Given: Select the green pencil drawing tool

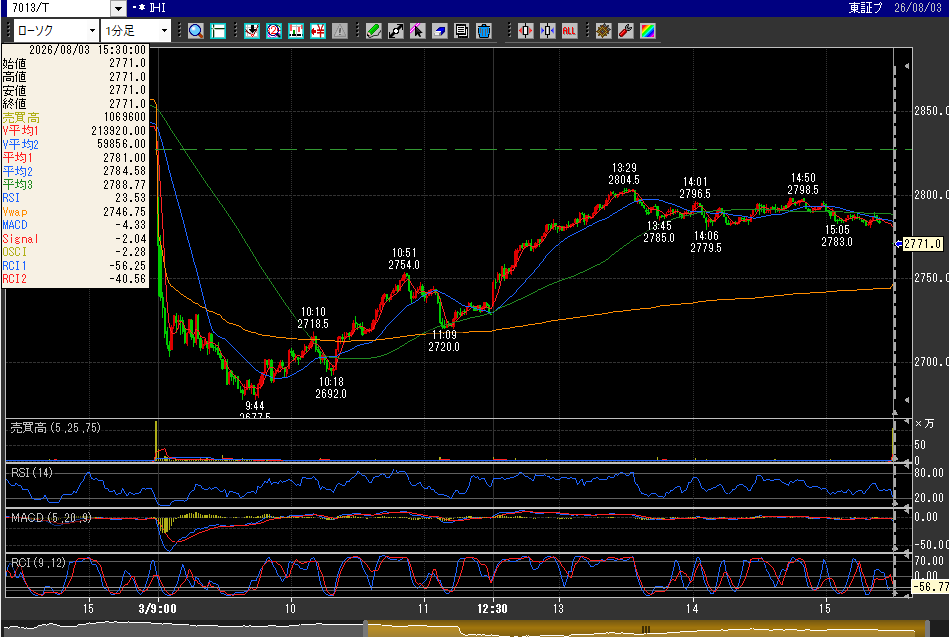Looking at the screenshot, I should click(373, 31).
